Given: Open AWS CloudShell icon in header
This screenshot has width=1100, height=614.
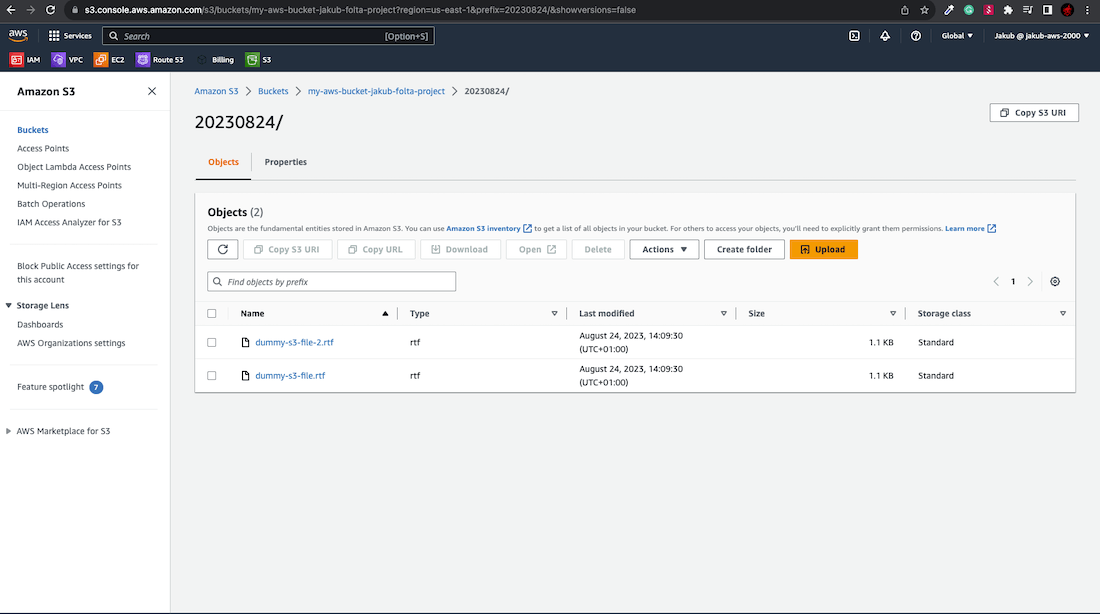Looking at the screenshot, I should click(854, 36).
